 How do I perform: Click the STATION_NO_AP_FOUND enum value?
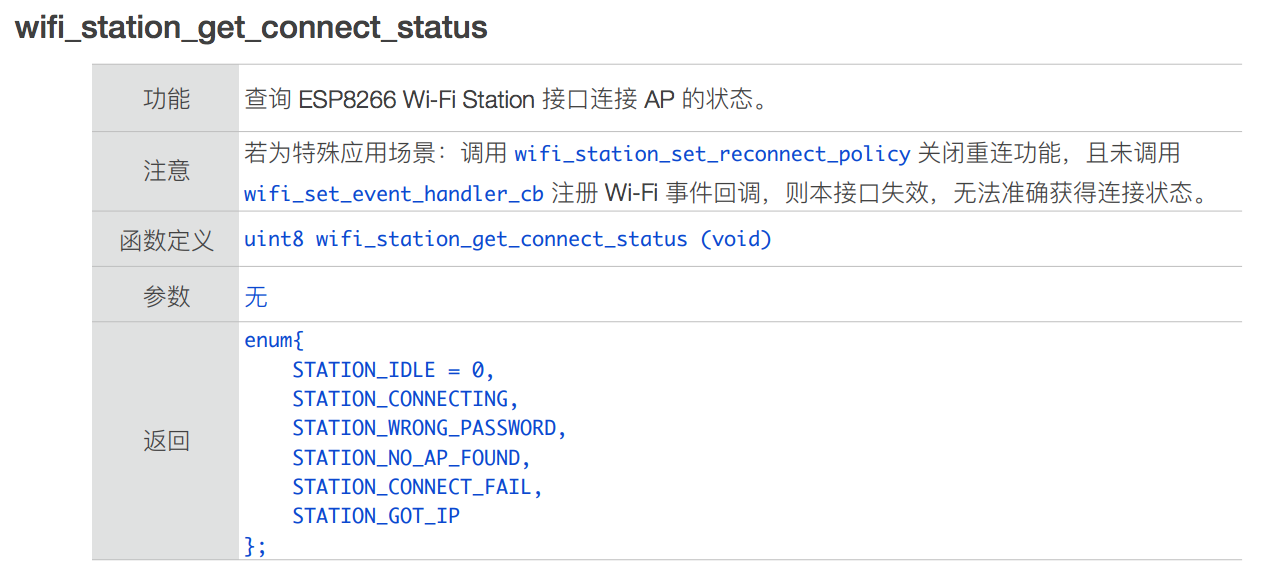pyautogui.click(x=411, y=458)
